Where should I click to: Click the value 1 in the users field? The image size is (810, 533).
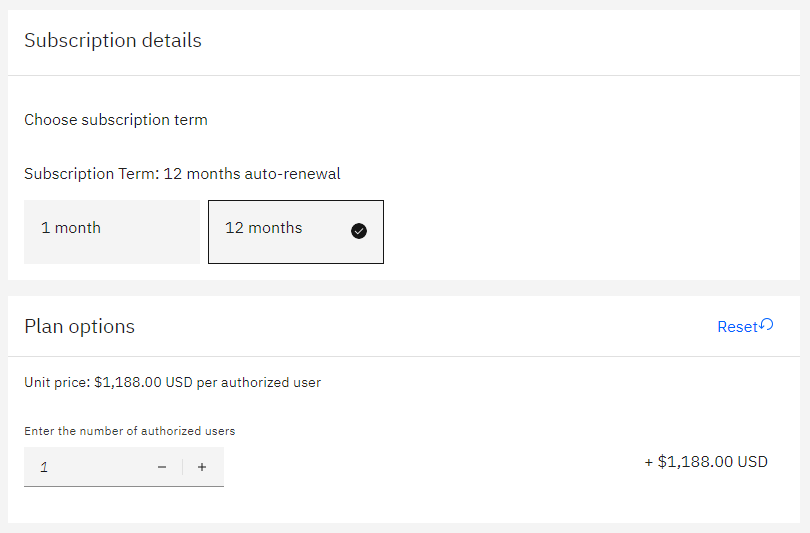click(x=44, y=467)
